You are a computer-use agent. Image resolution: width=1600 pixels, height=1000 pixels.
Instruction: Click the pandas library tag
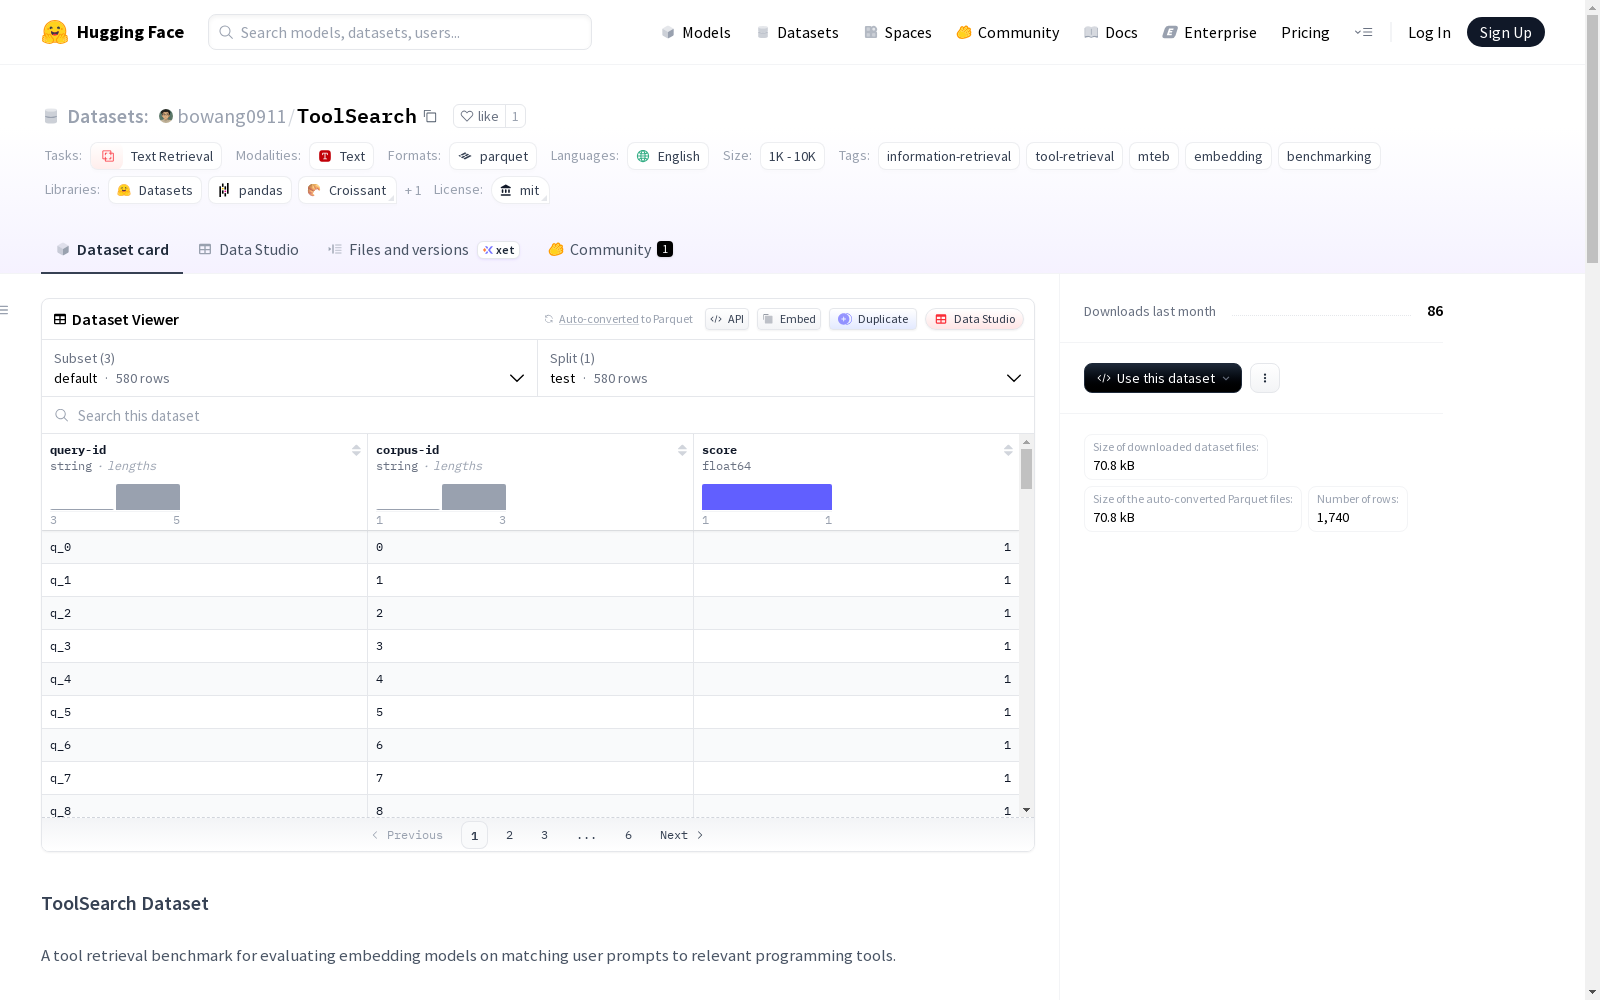(250, 190)
